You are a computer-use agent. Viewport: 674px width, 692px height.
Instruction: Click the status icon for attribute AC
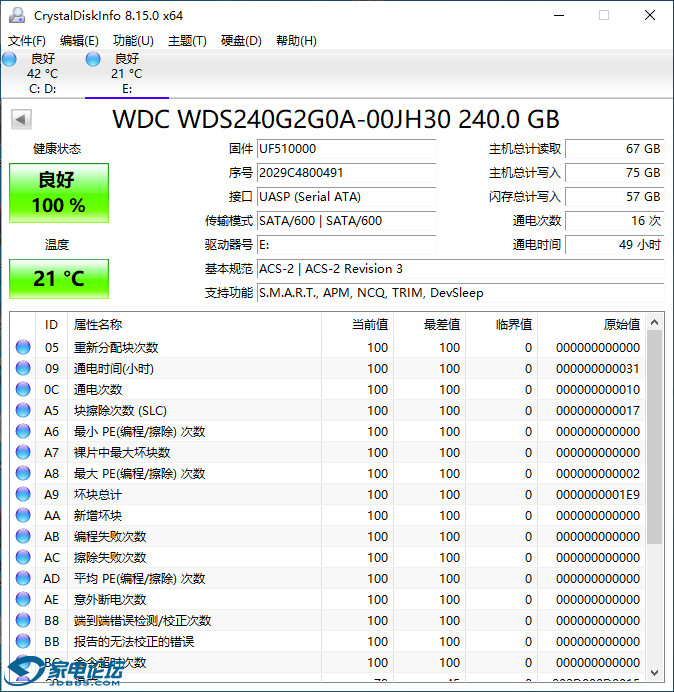tap(23, 557)
